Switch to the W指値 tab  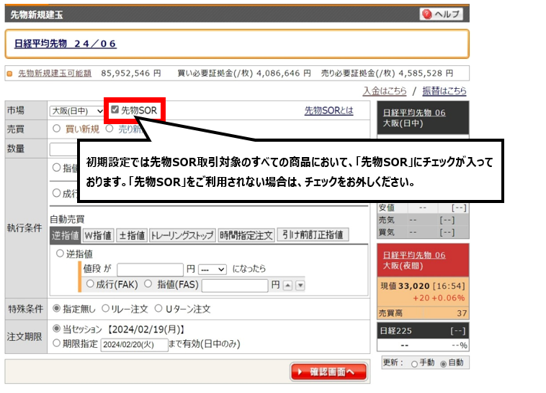pos(98,235)
